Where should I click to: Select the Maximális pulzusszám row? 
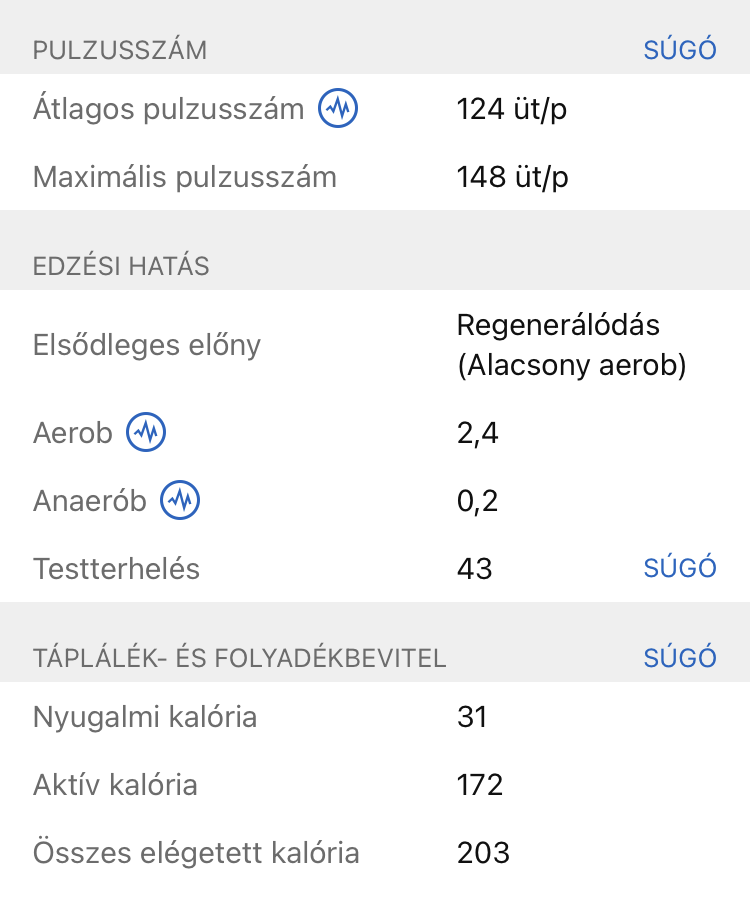pos(185,177)
